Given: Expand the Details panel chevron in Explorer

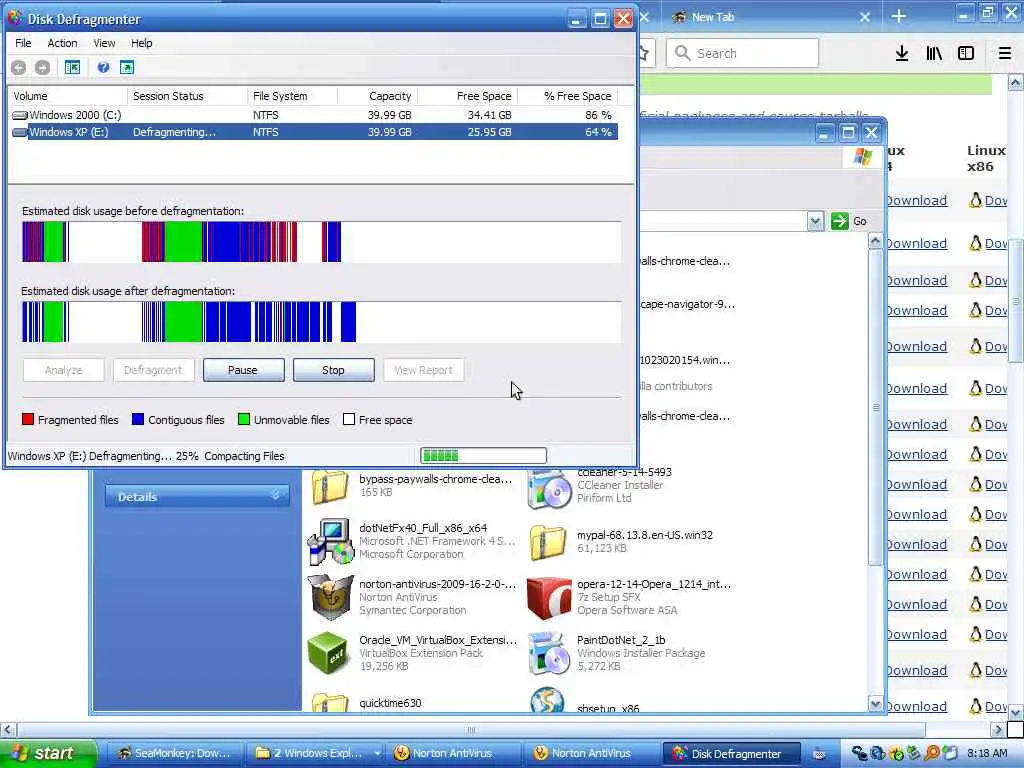Looking at the screenshot, I should (x=276, y=496).
